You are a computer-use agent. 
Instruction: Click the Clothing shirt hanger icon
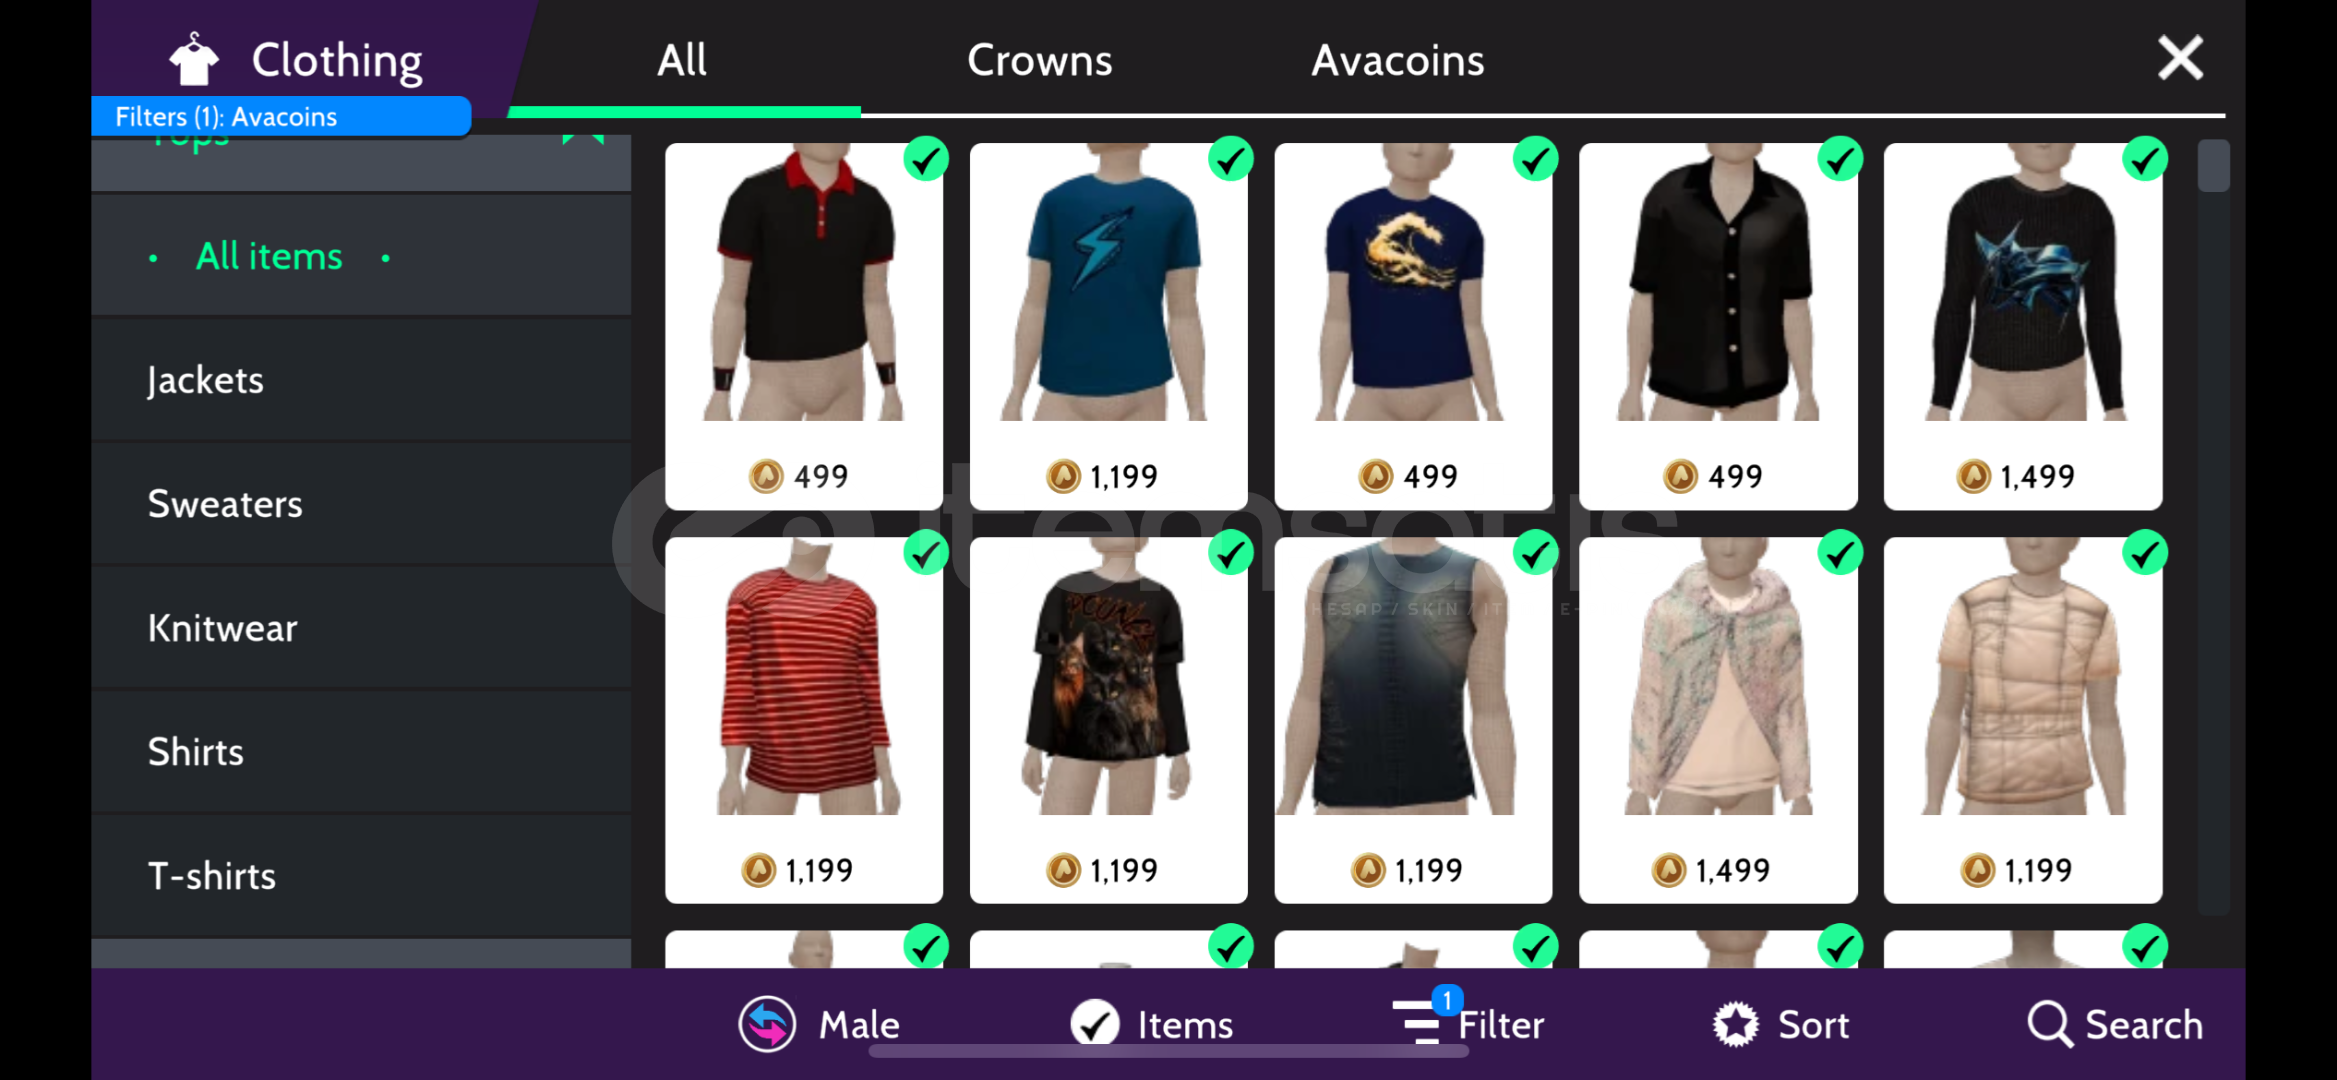[x=193, y=60]
